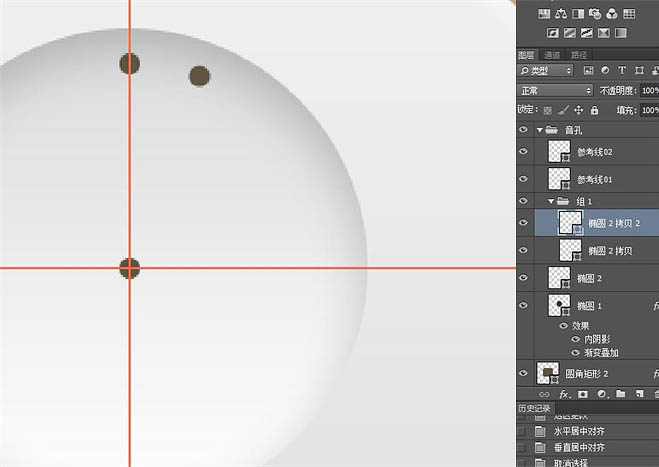Click the Color Balance adjustment icon
This screenshot has height=467, width=659.
(561, 14)
